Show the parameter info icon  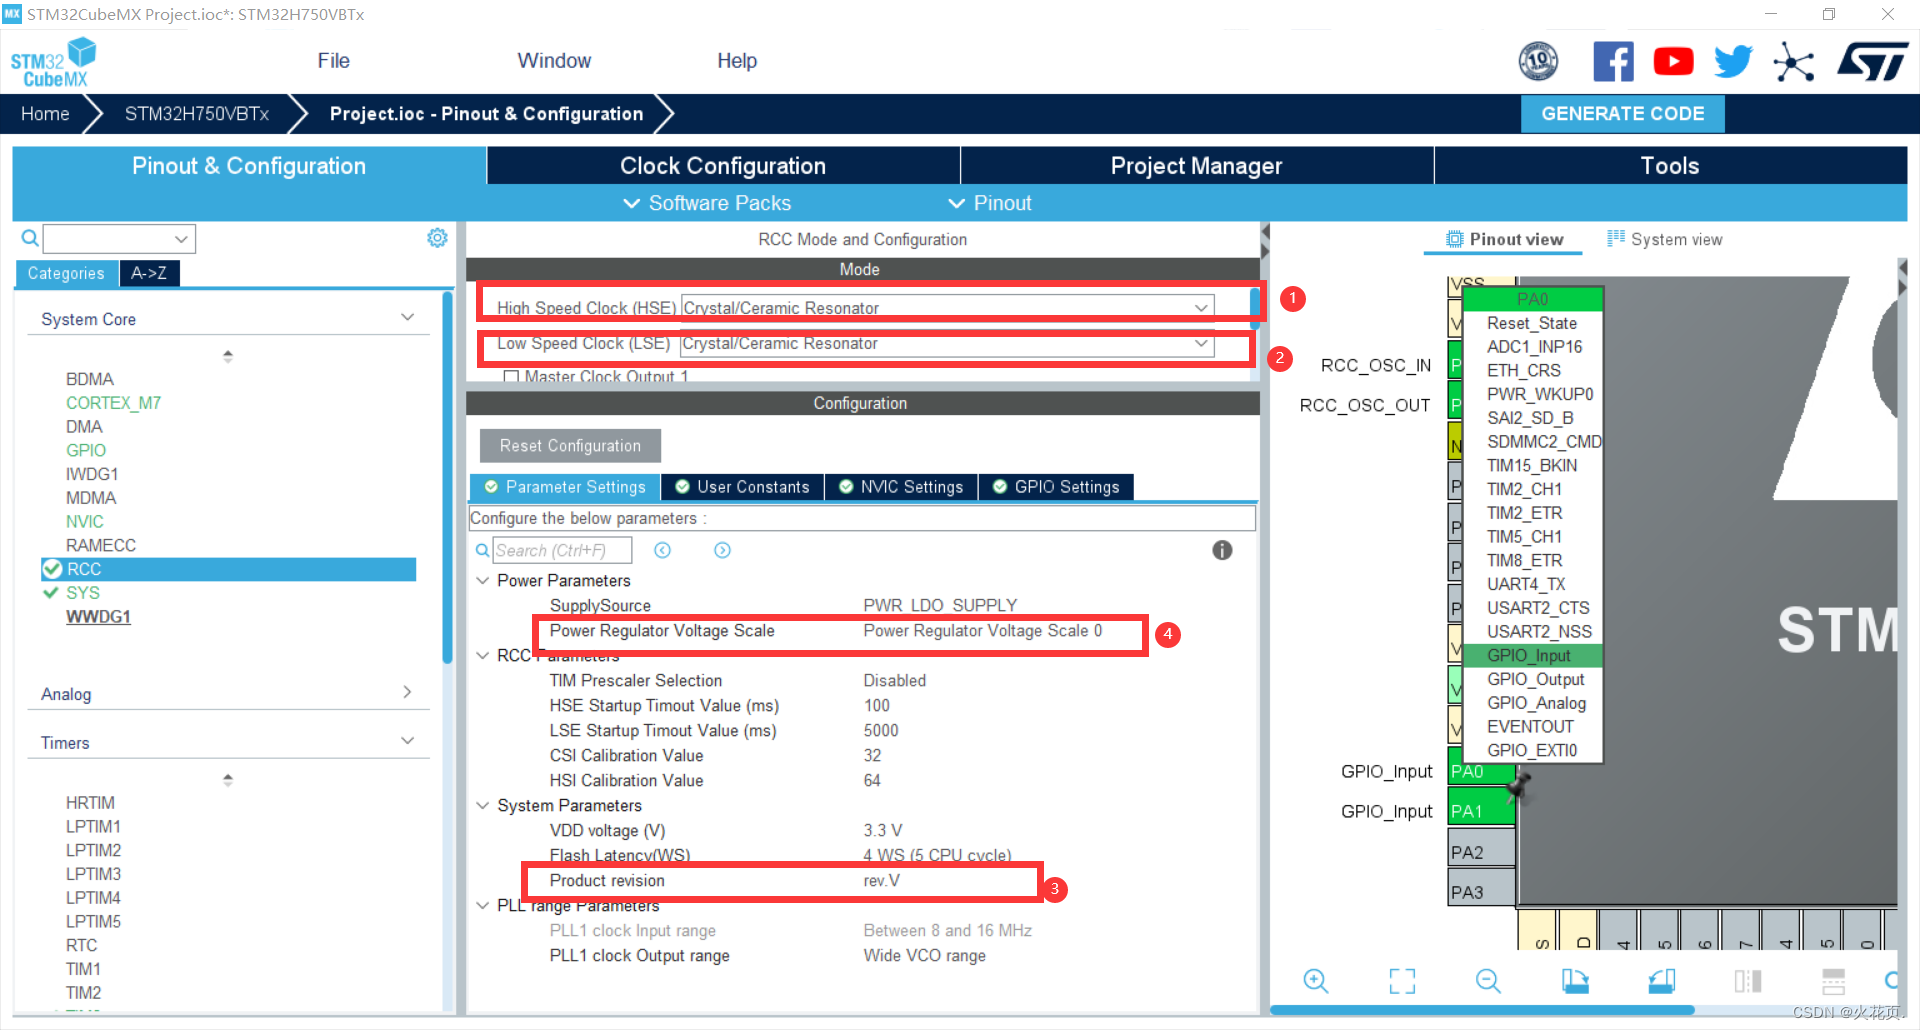(1222, 550)
